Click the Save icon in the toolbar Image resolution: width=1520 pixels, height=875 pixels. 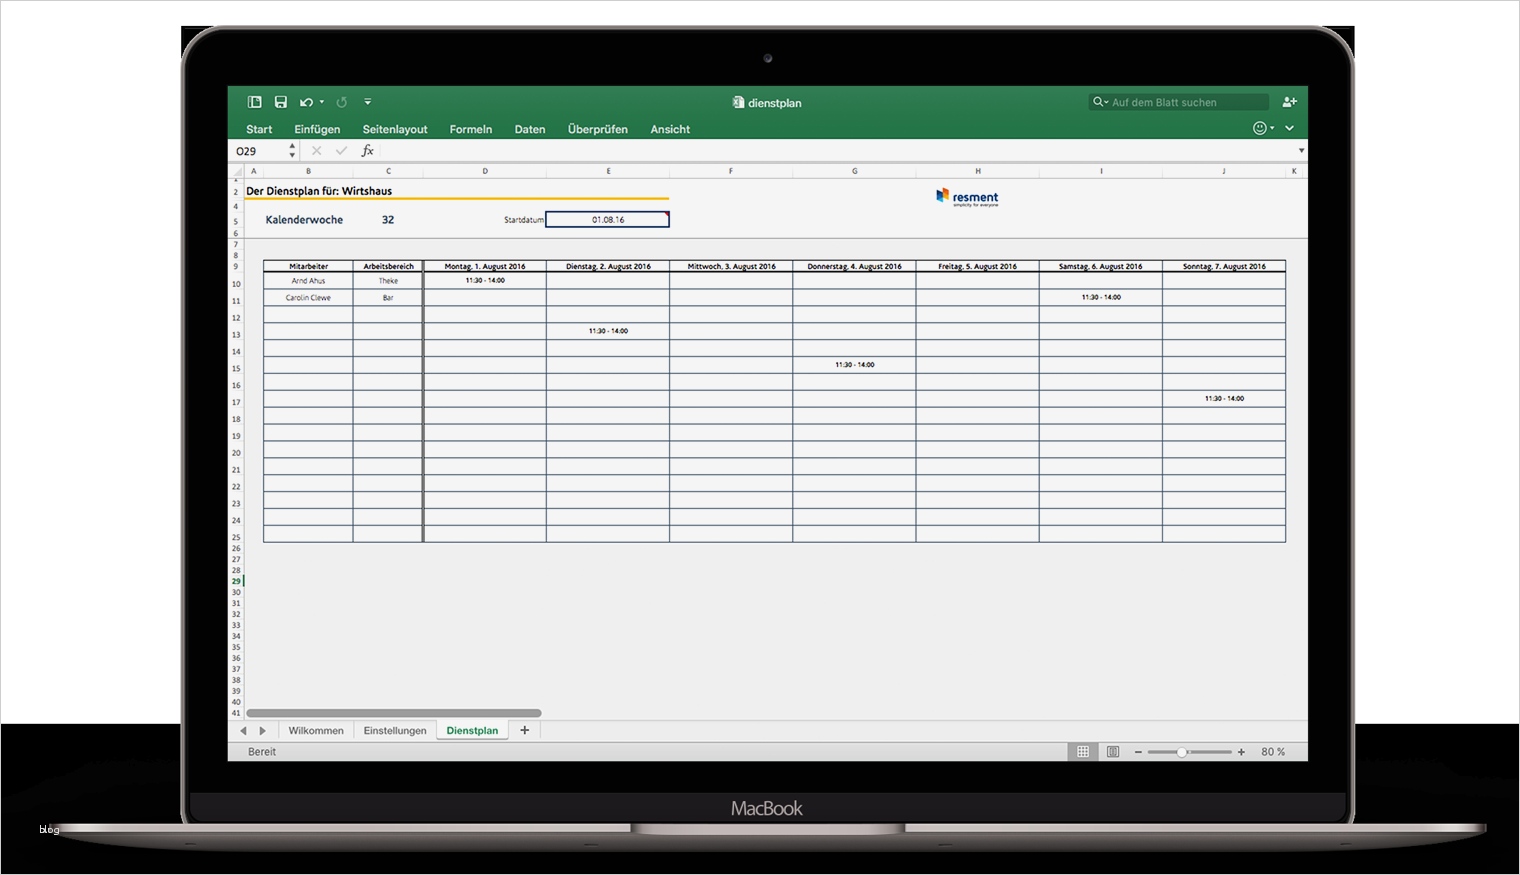[281, 102]
